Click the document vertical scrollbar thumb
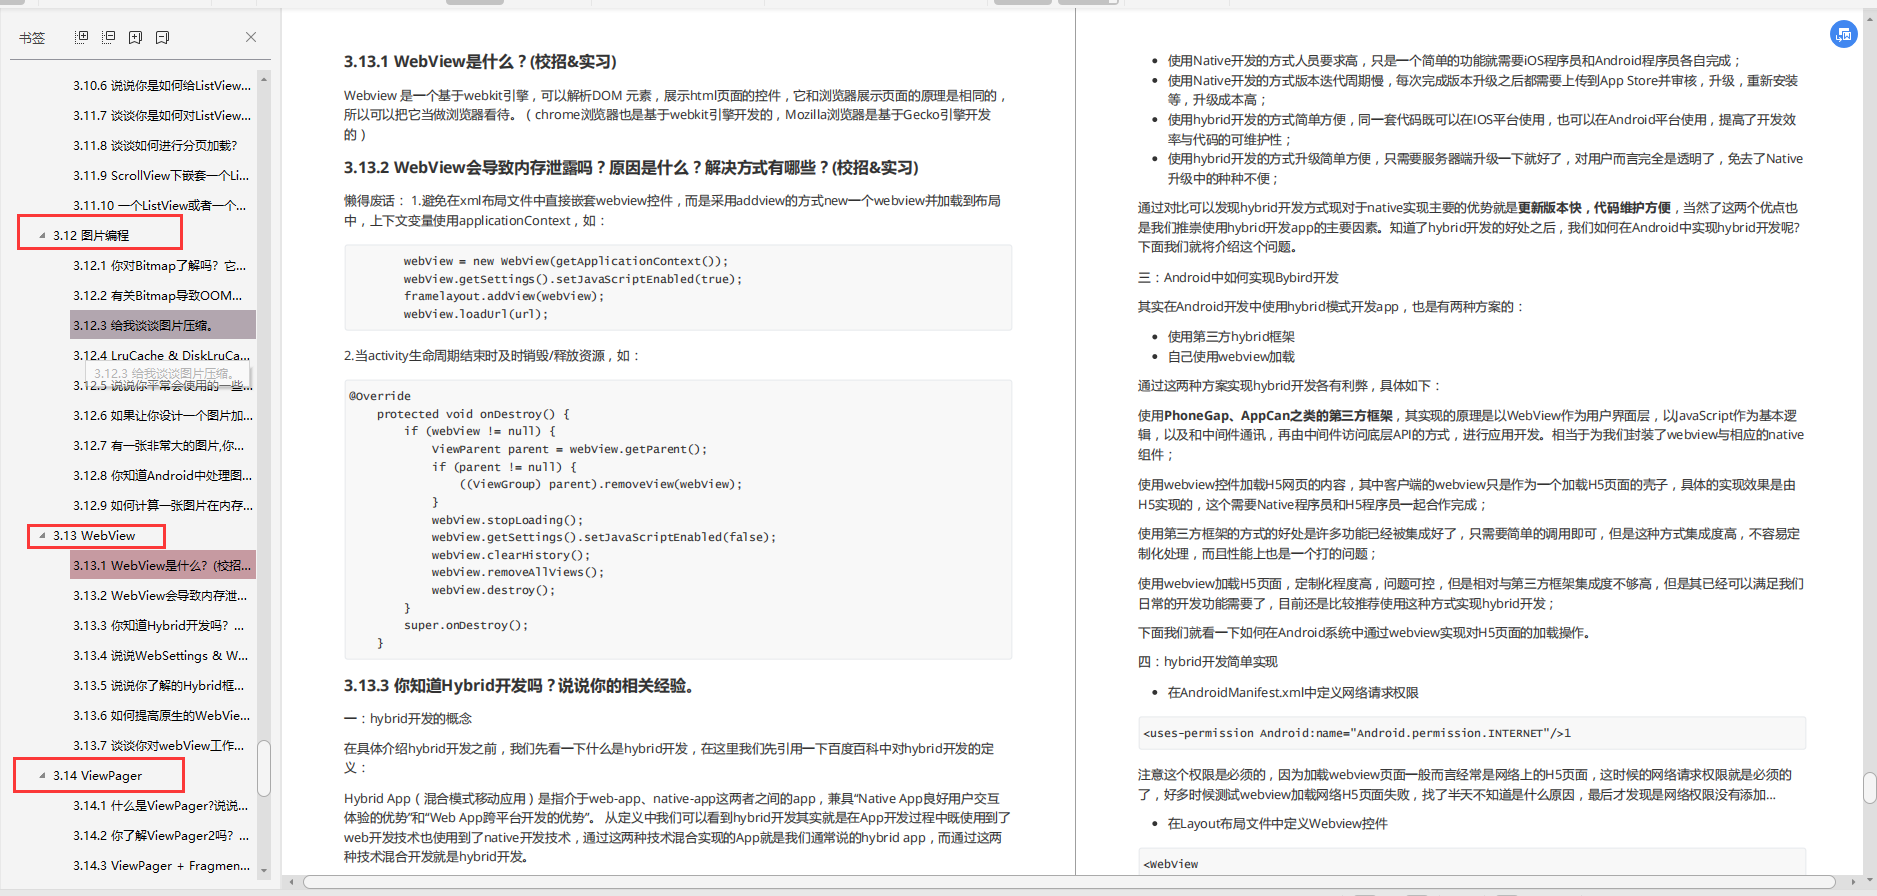1877x896 pixels. pyautogui.click(x=1870, y=788)
